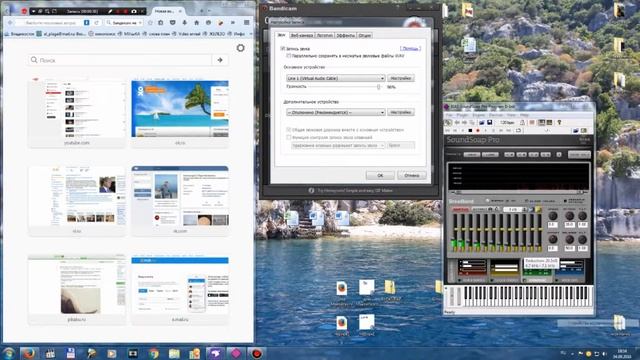
Task: Open the file explorer folder on taskbar
Action: 174,353
